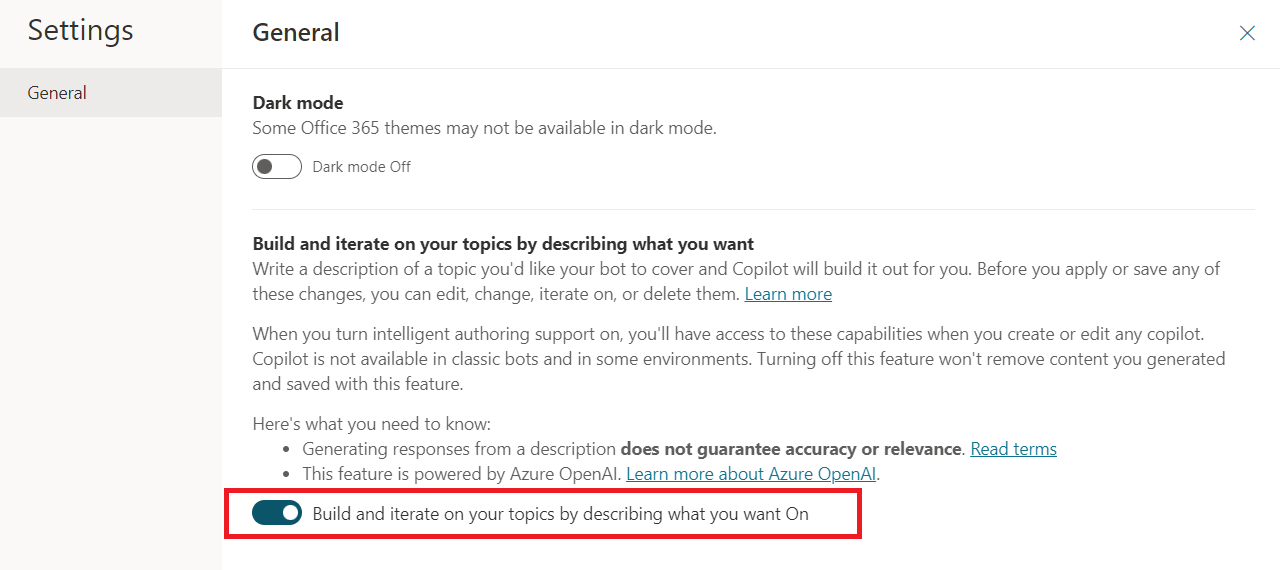The height and width of the screenshot is (570, 1280).
Task: Click the Office 365 themes description text
Action: tap(484, 128)
